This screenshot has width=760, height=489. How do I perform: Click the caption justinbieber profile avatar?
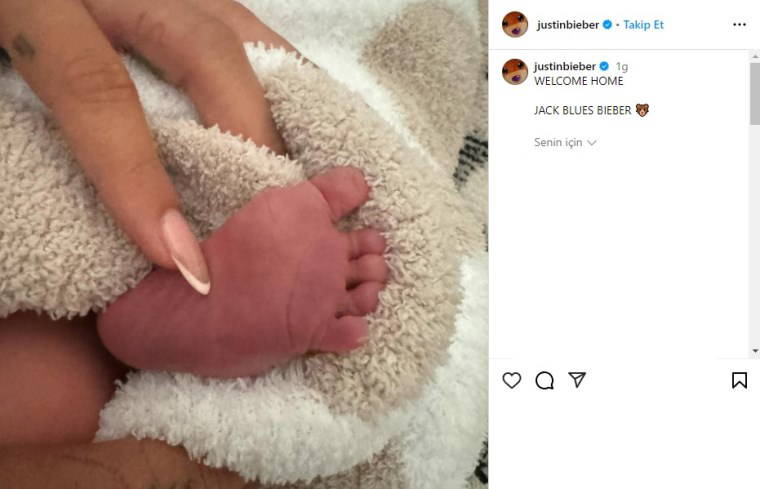tap(515, 72)
